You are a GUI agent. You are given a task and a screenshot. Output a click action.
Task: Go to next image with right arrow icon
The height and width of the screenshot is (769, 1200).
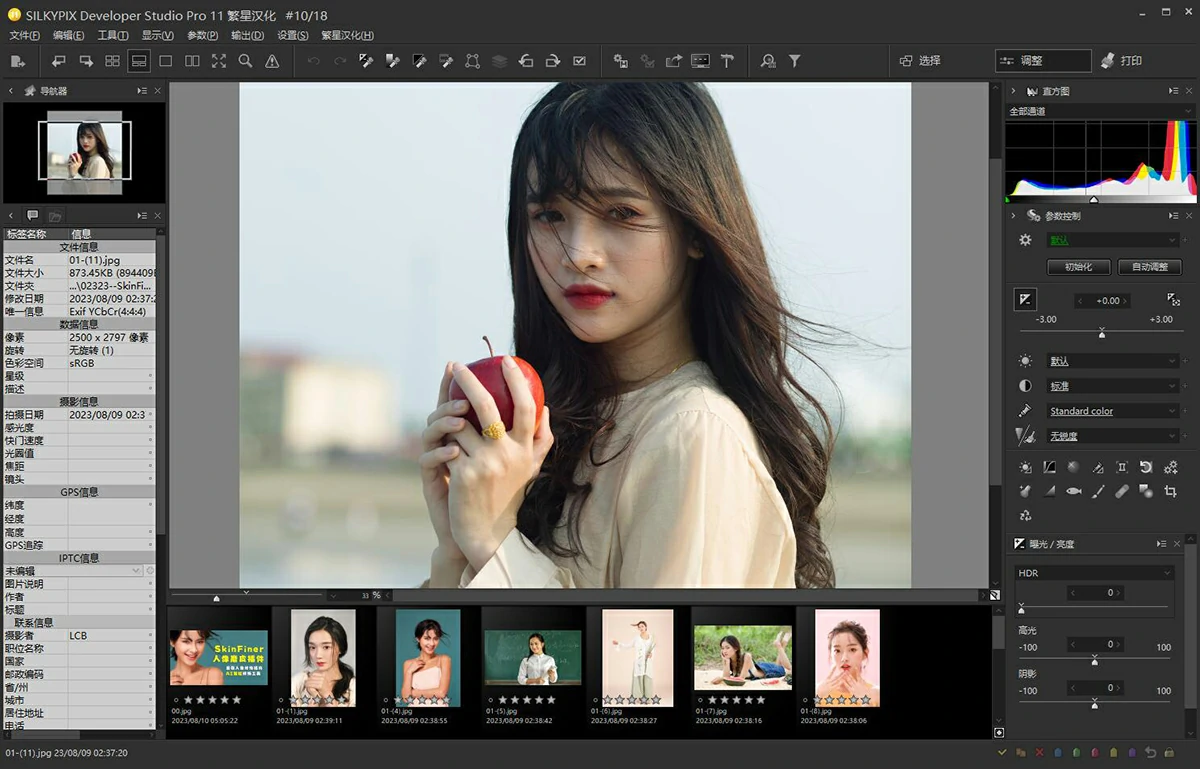pos(86,61)
